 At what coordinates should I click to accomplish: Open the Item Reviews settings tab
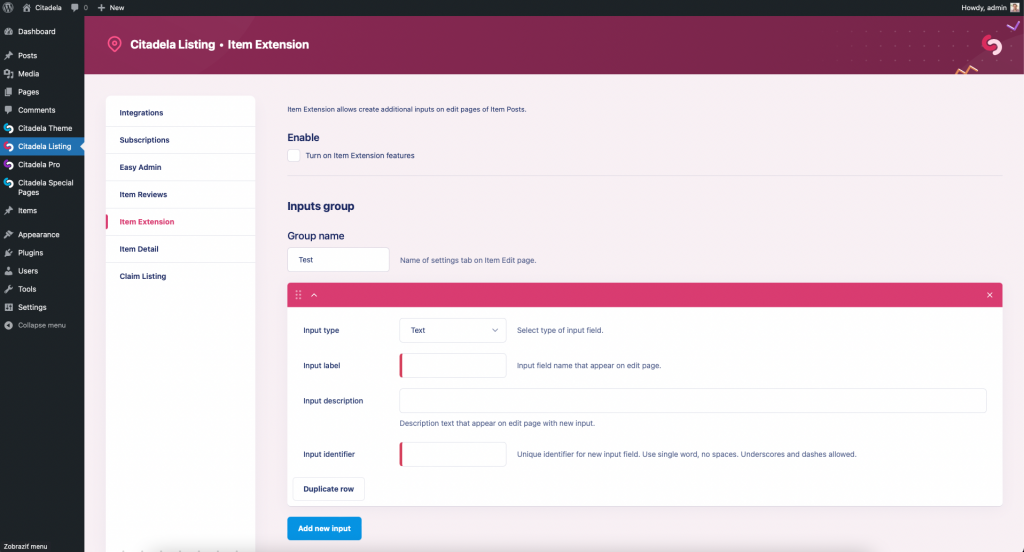[x=143, y=194]
